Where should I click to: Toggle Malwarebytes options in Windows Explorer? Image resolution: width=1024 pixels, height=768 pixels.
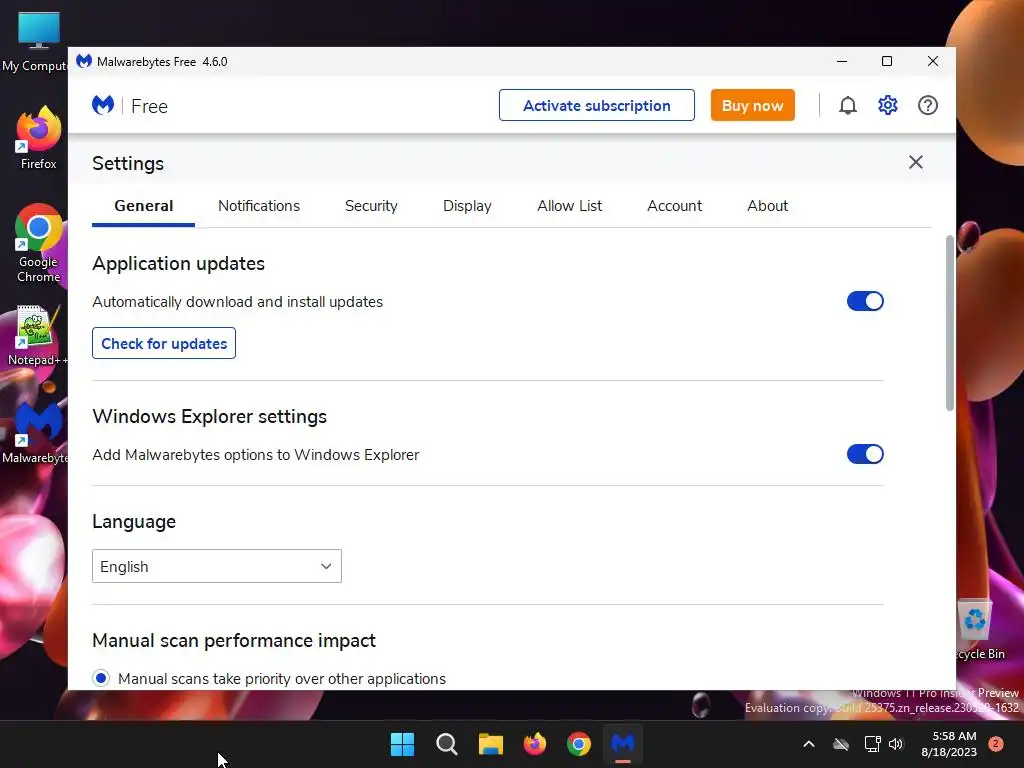[865, 454]
